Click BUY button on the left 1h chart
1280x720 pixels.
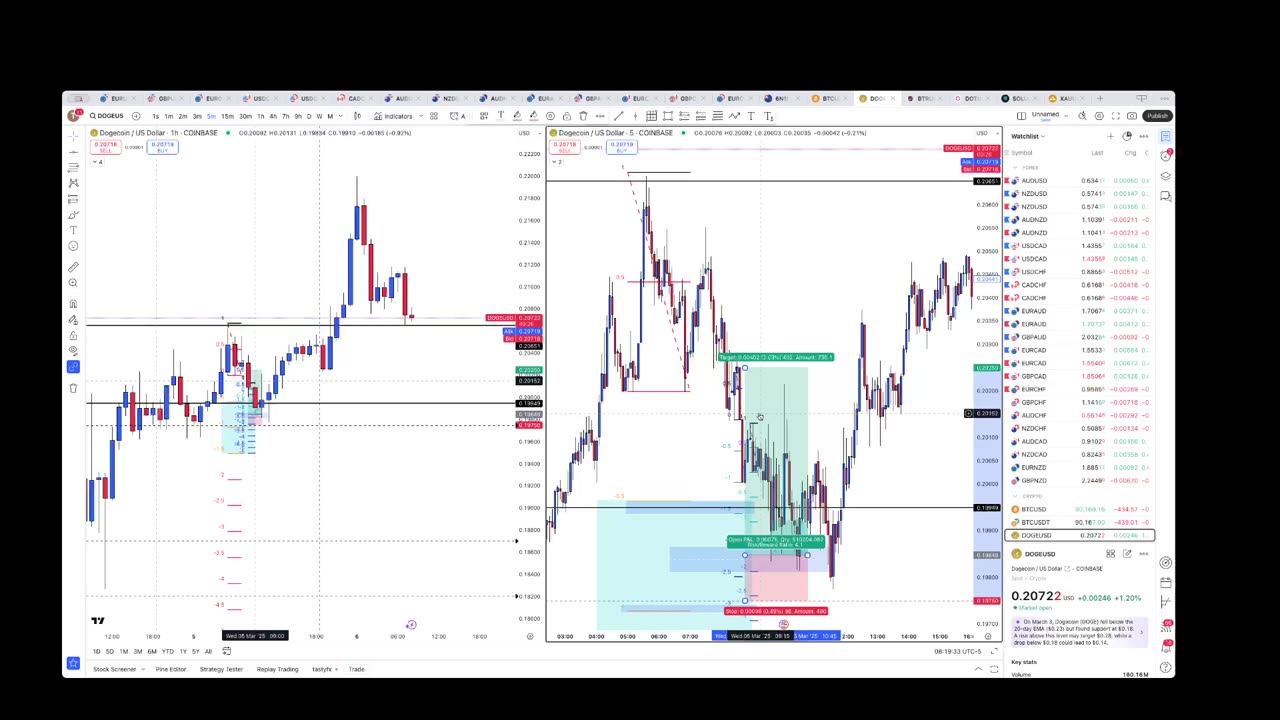pyautogui.click(x=162, y=147)
